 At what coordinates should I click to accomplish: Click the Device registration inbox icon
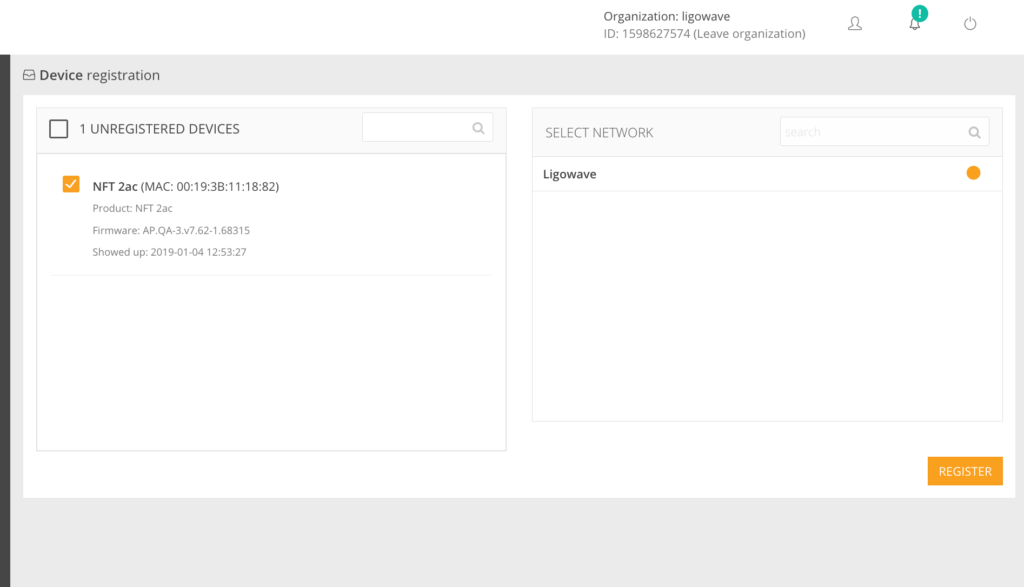[x=28, y=74]
